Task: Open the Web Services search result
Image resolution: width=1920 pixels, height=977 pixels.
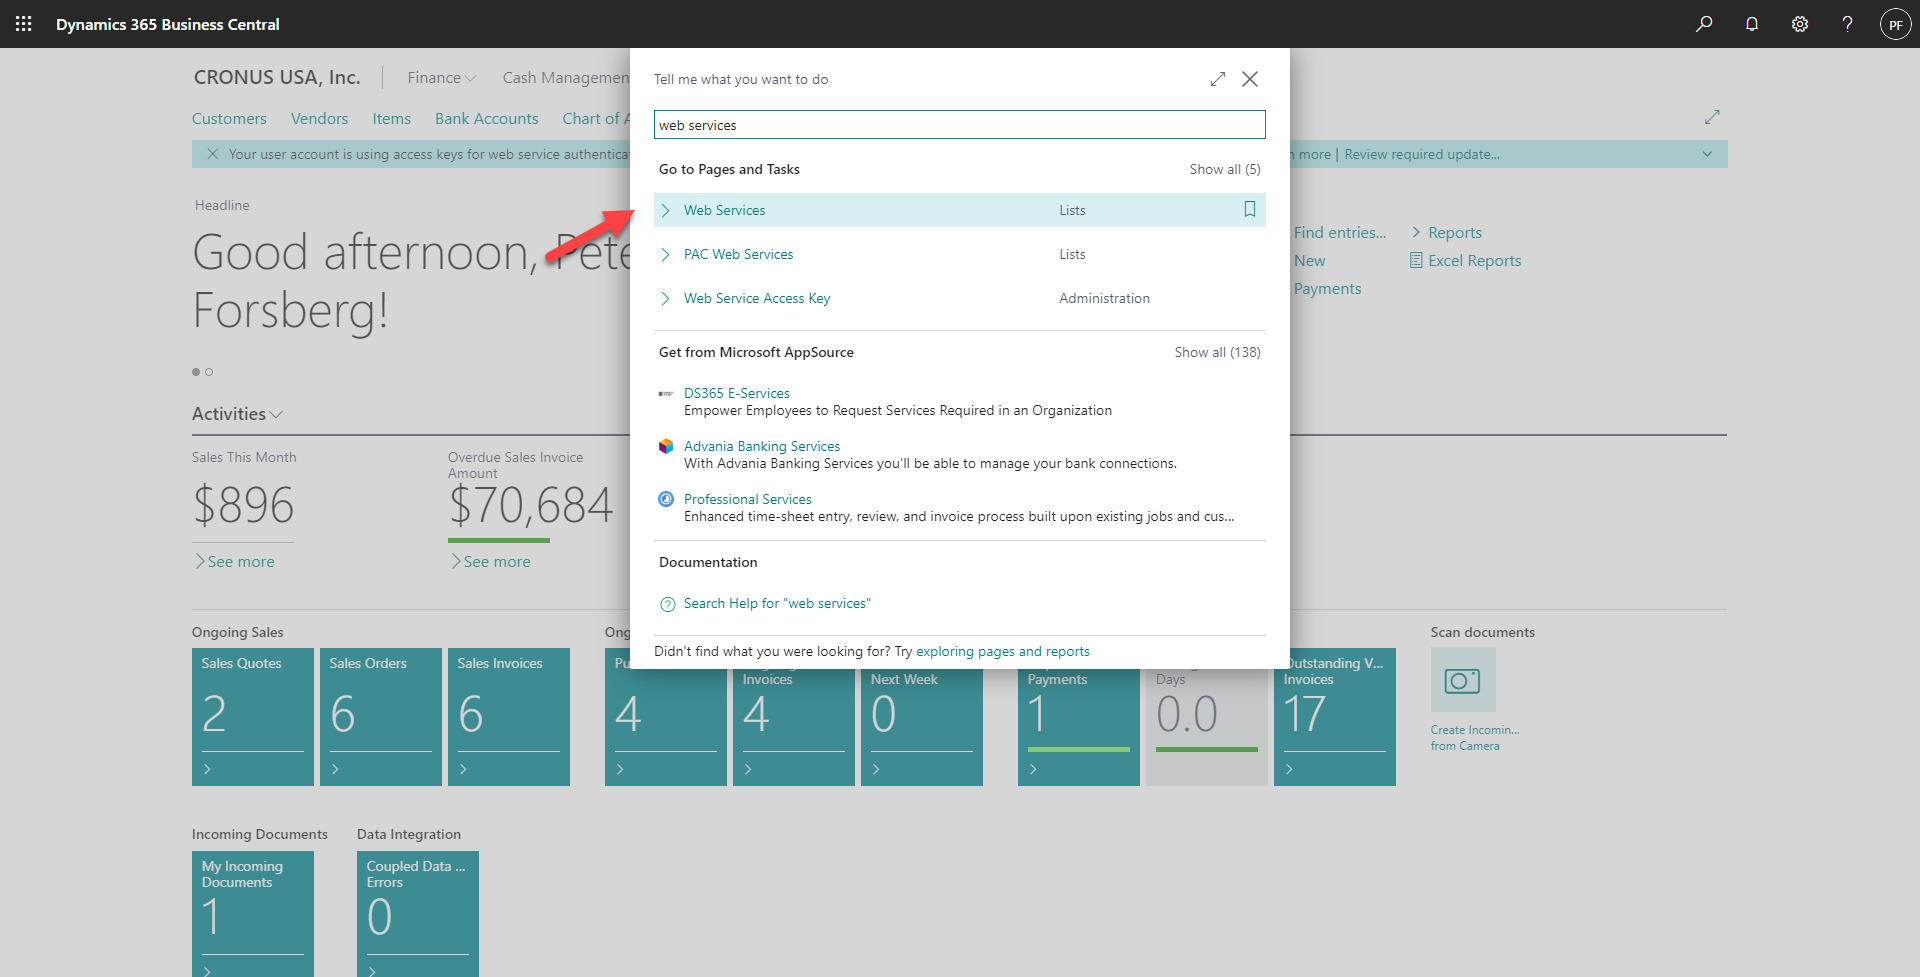Action: point(724,210)
